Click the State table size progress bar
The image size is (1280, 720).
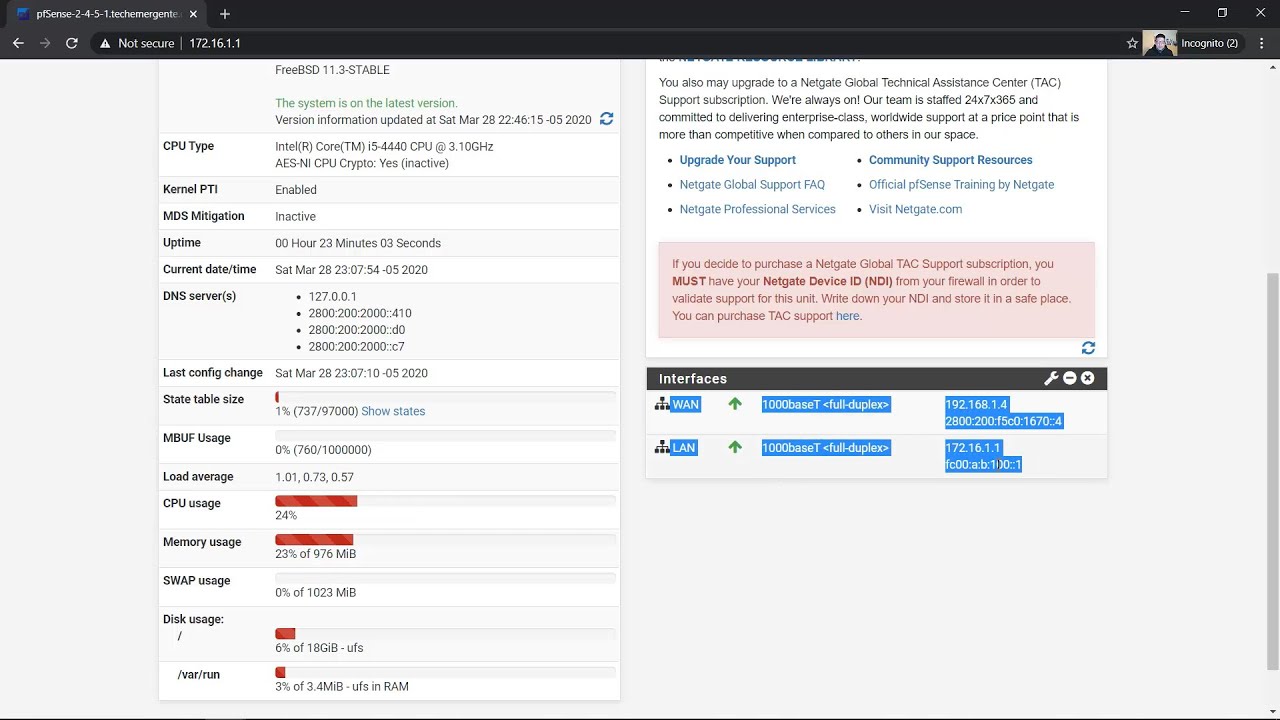point(445,397)
